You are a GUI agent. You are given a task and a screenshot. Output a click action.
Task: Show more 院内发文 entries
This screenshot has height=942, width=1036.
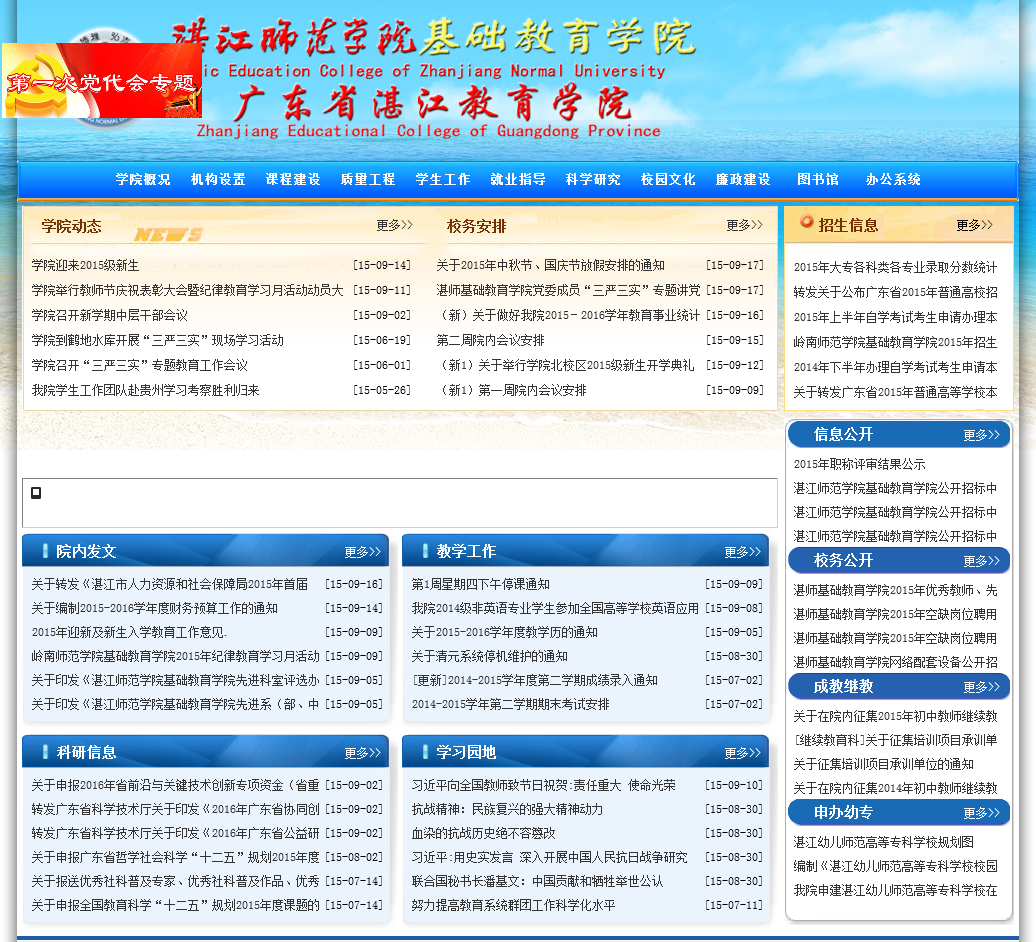click(363, 552)
